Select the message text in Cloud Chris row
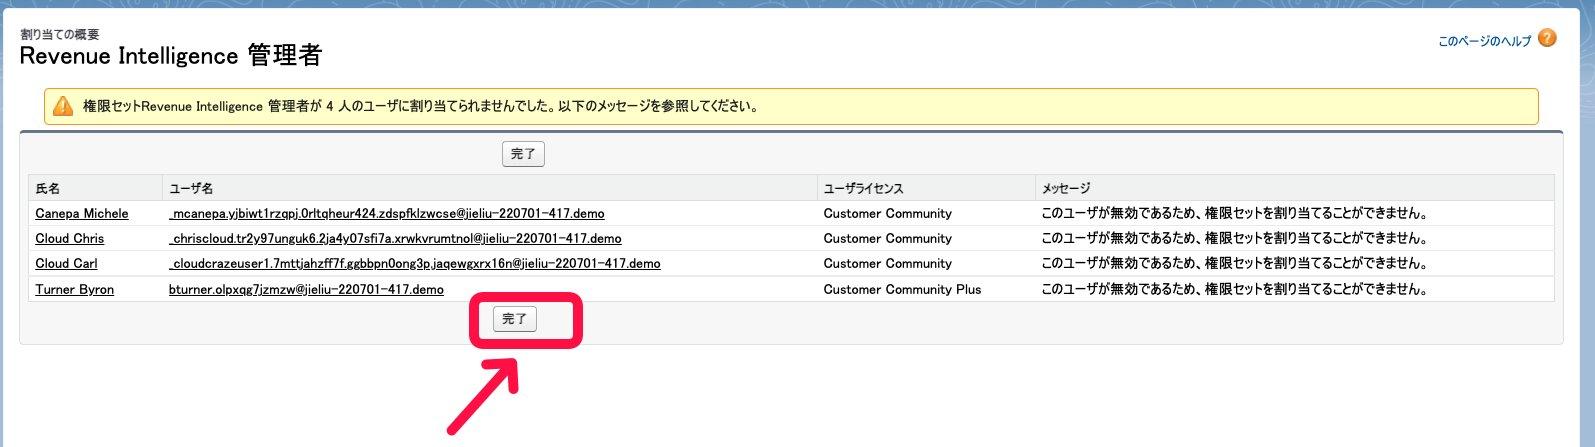The height and width of the screenshot is (447, 1595). 1234,238
